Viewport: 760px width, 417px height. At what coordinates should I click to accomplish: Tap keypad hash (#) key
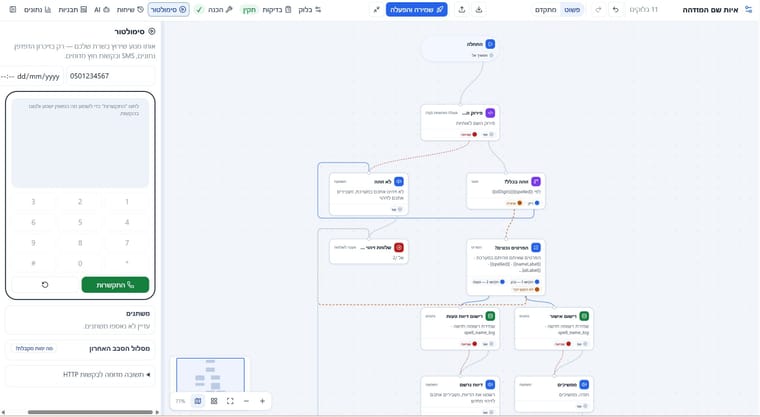[x=33, y=263]
